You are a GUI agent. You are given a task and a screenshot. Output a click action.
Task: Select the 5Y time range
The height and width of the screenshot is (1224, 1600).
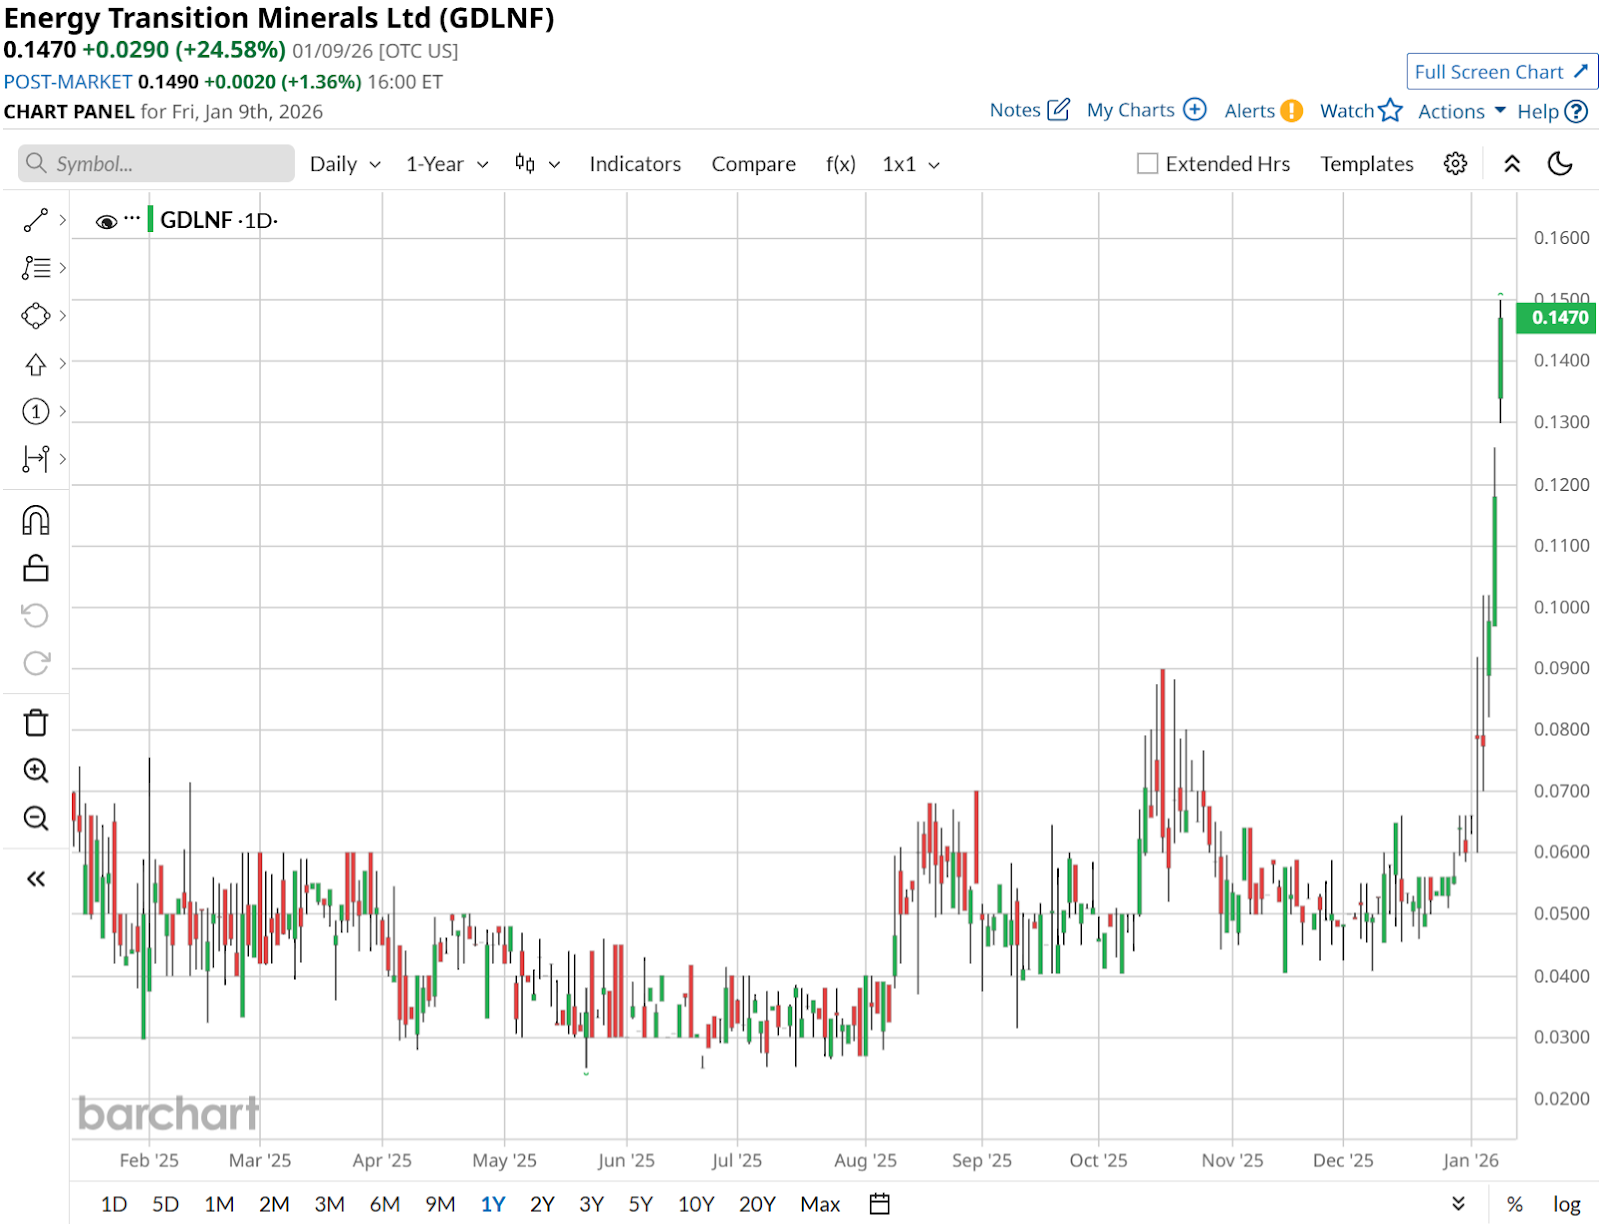641,1204
